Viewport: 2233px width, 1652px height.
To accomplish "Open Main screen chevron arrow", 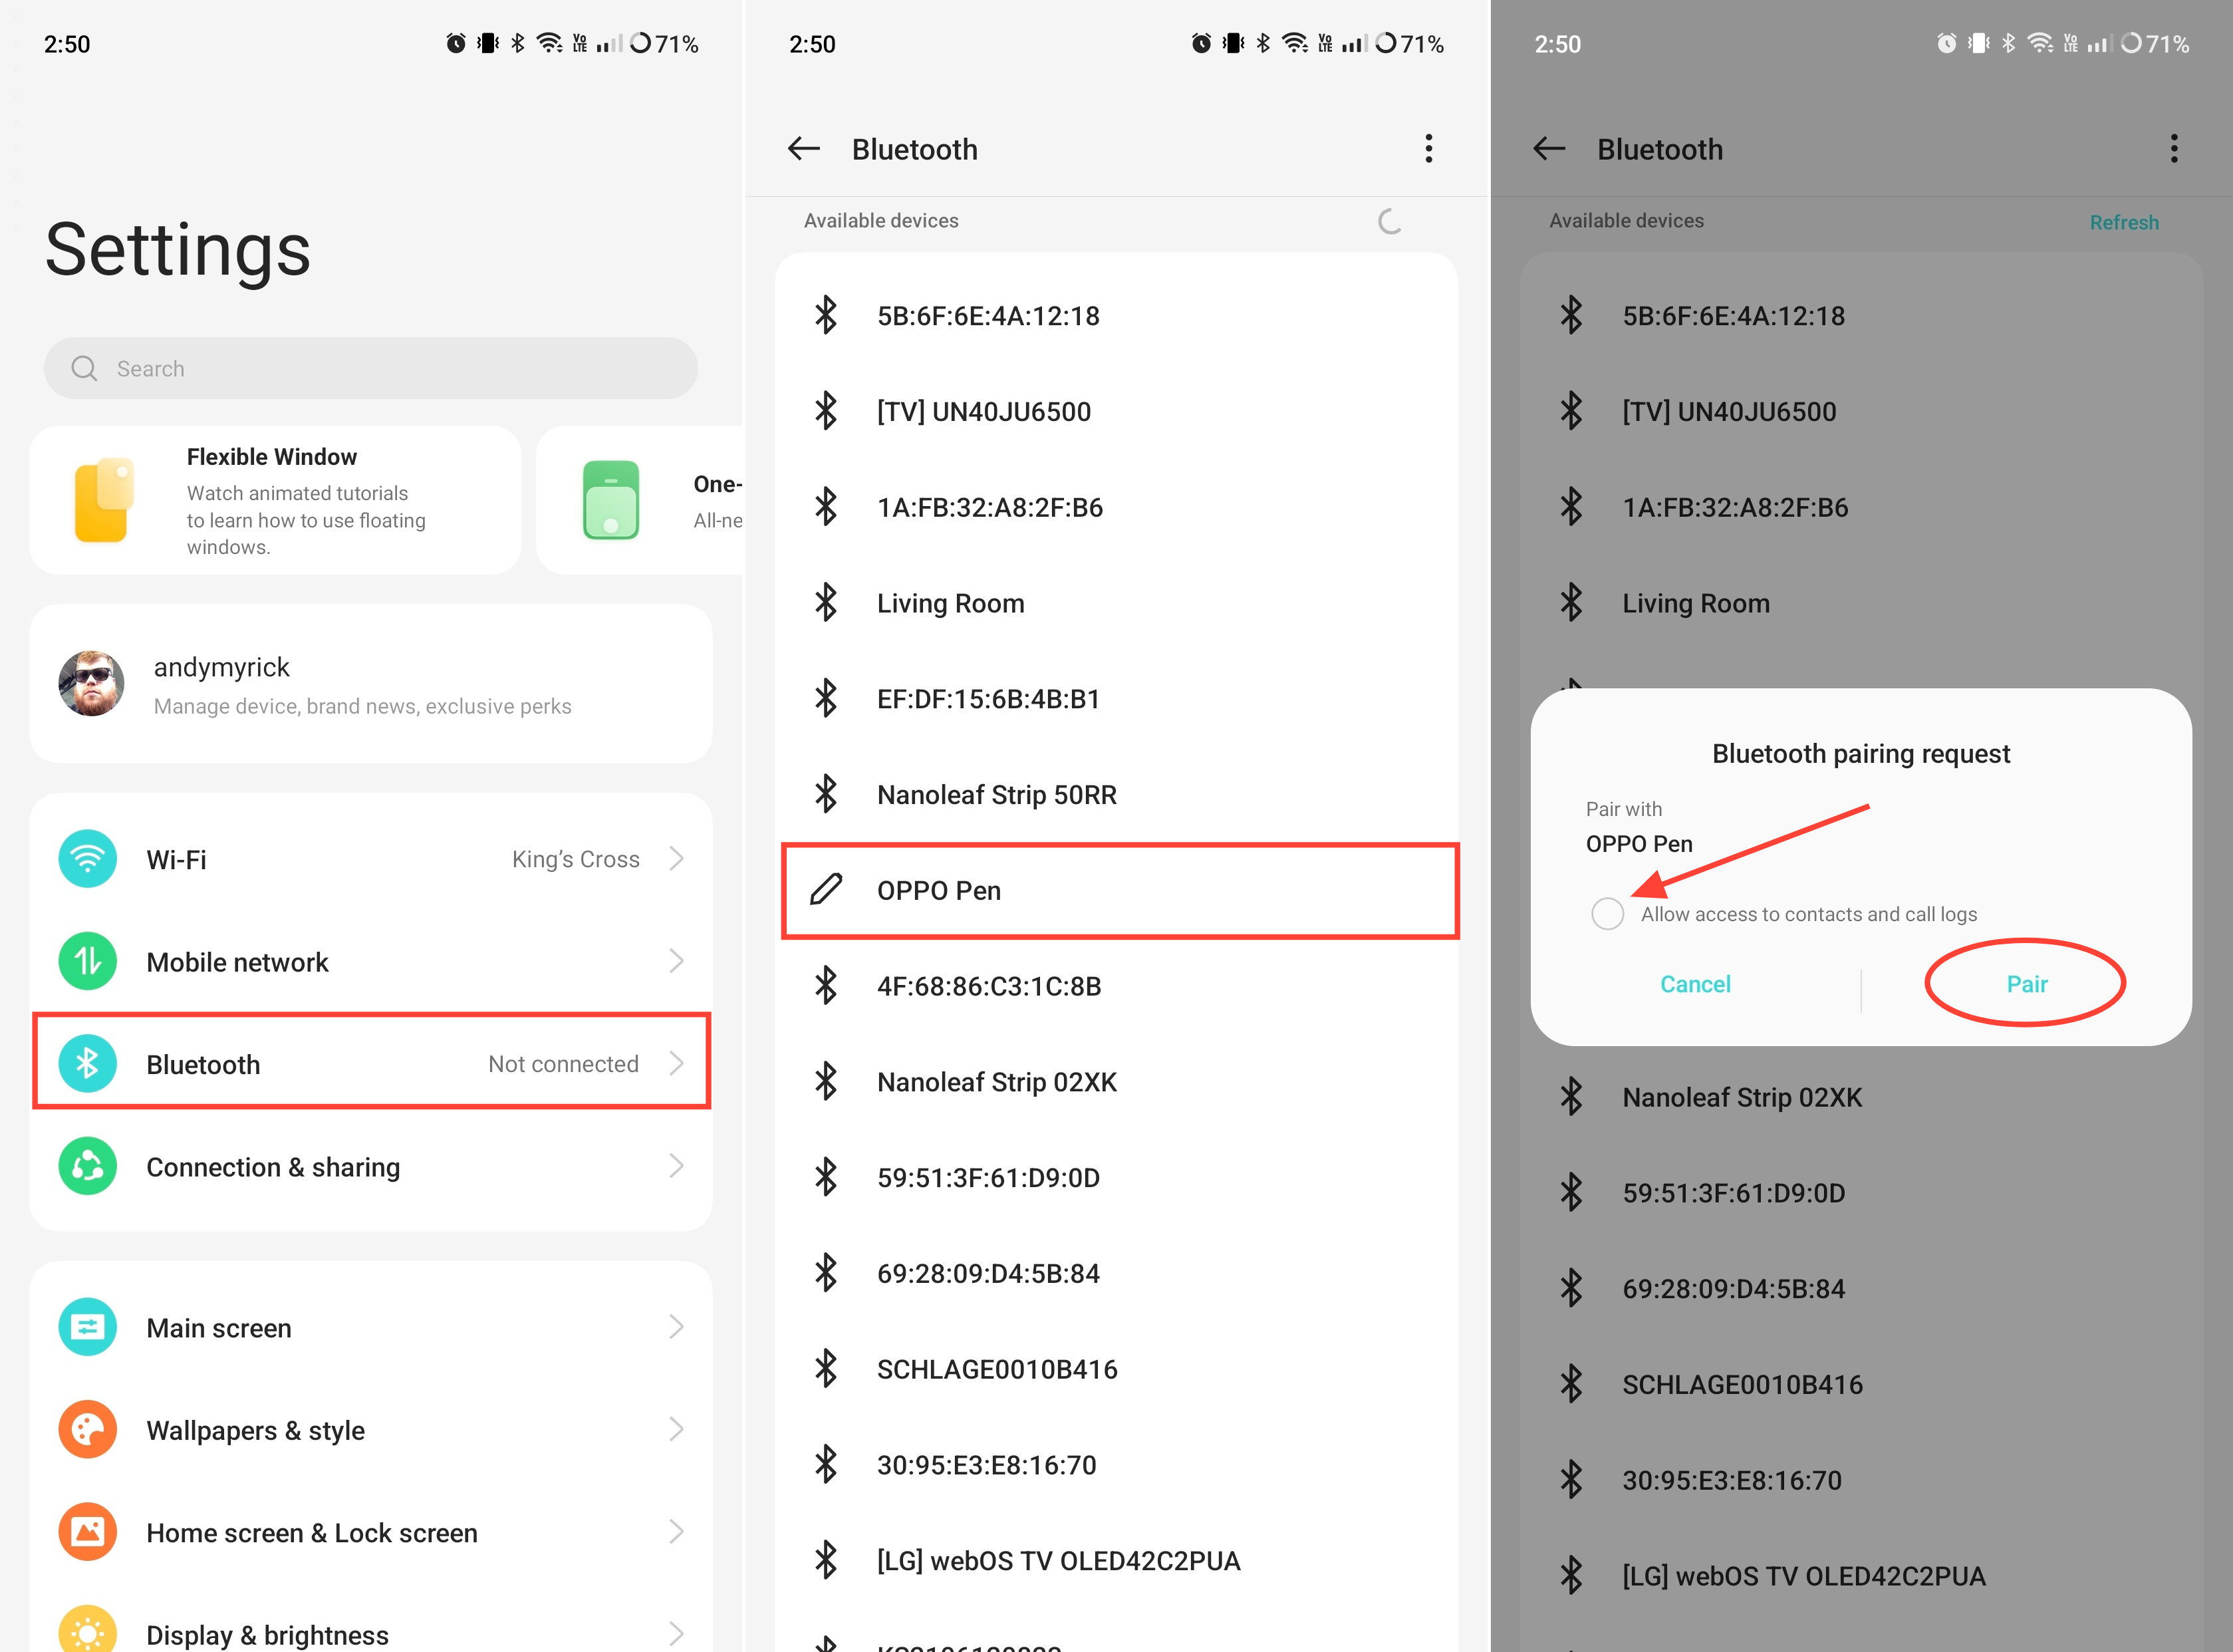I will point(677,1328).
